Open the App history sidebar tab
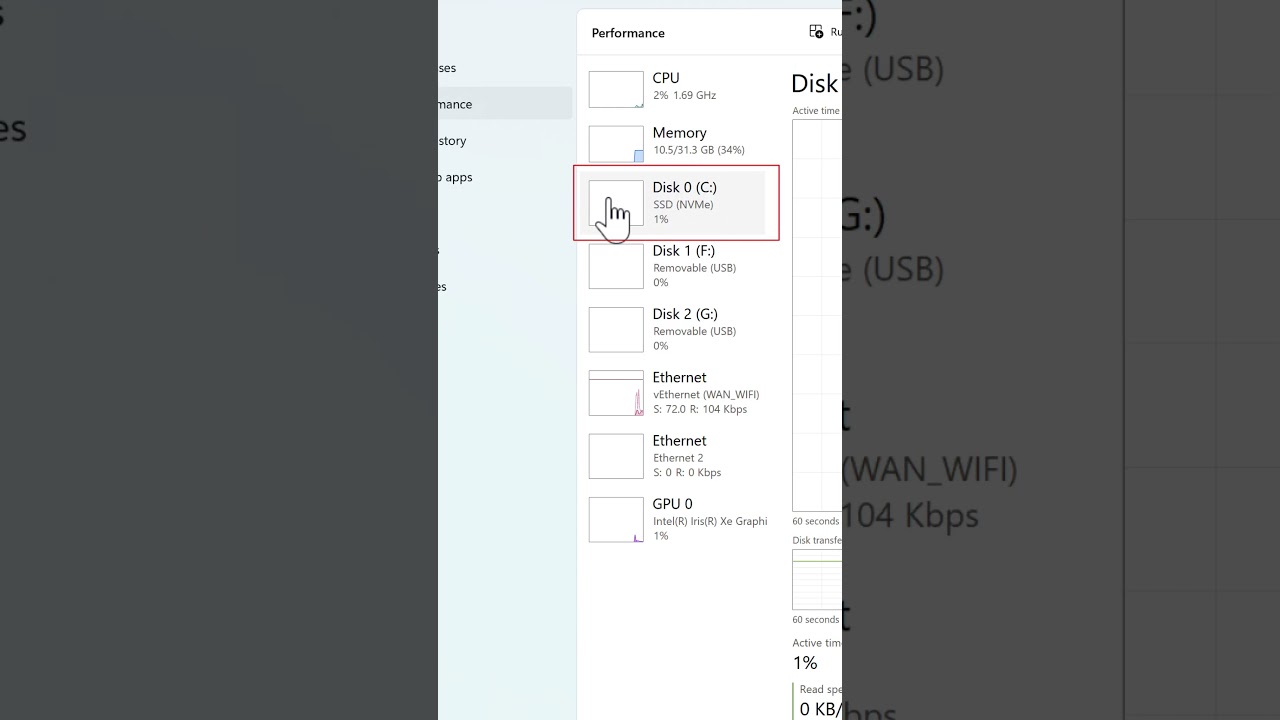 pos(505,141)
